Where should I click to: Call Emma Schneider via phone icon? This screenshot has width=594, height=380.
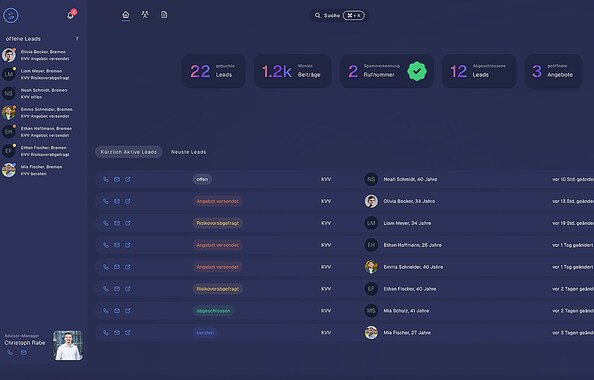coord(106,267)
